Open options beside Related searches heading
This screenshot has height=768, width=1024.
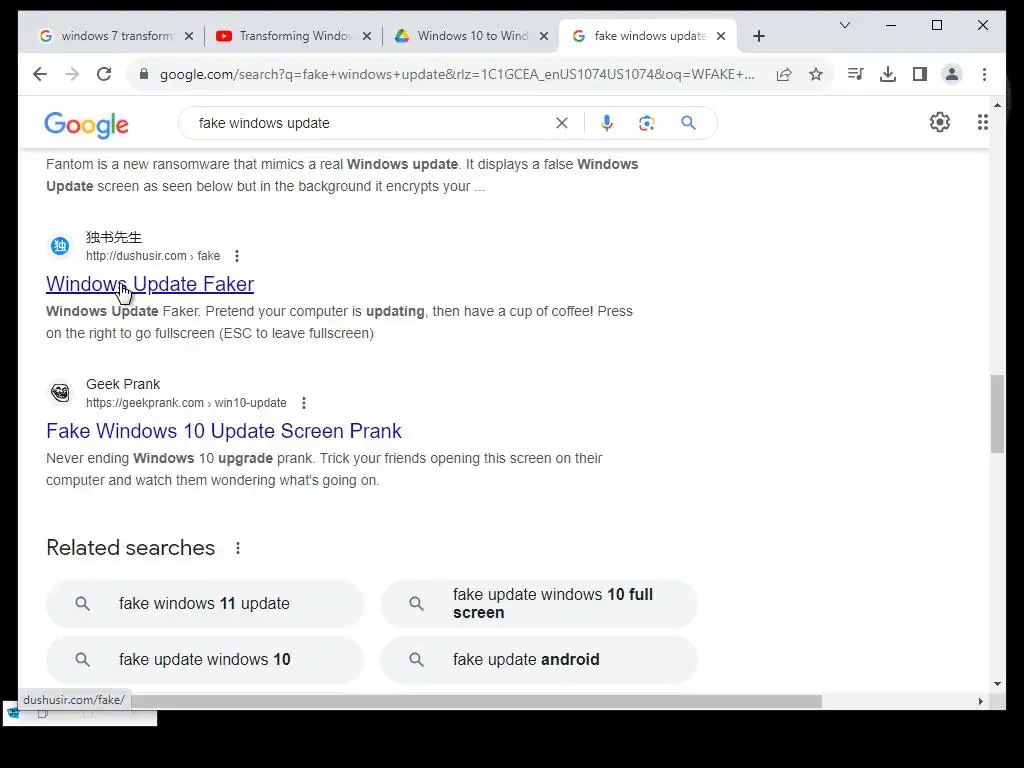click(238, 548)
